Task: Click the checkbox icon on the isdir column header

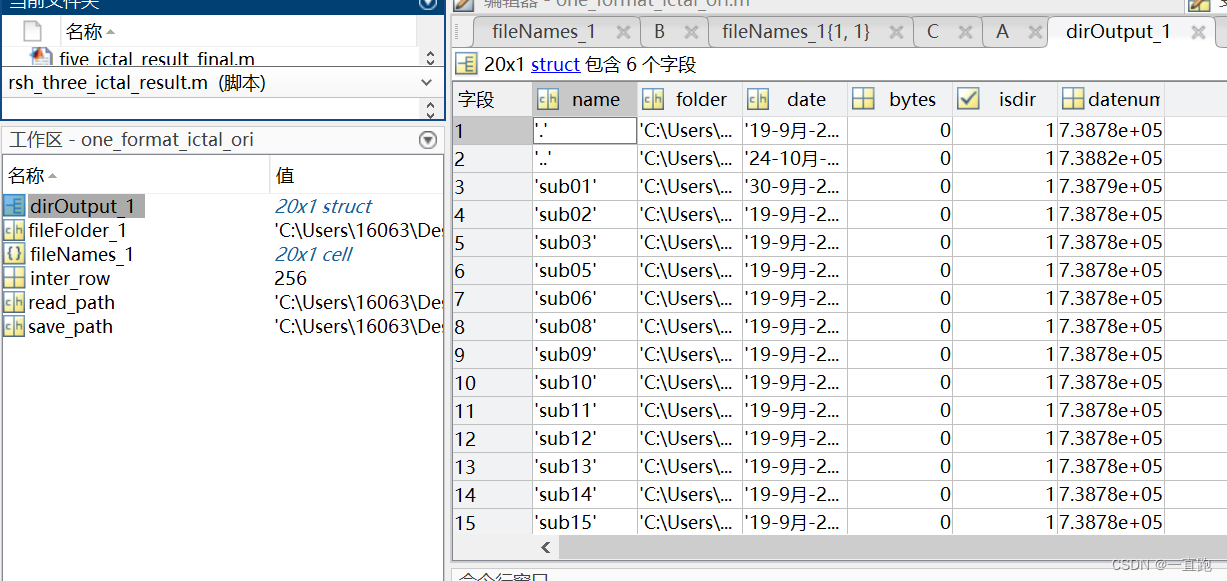Action: click(x=969, y=99)
